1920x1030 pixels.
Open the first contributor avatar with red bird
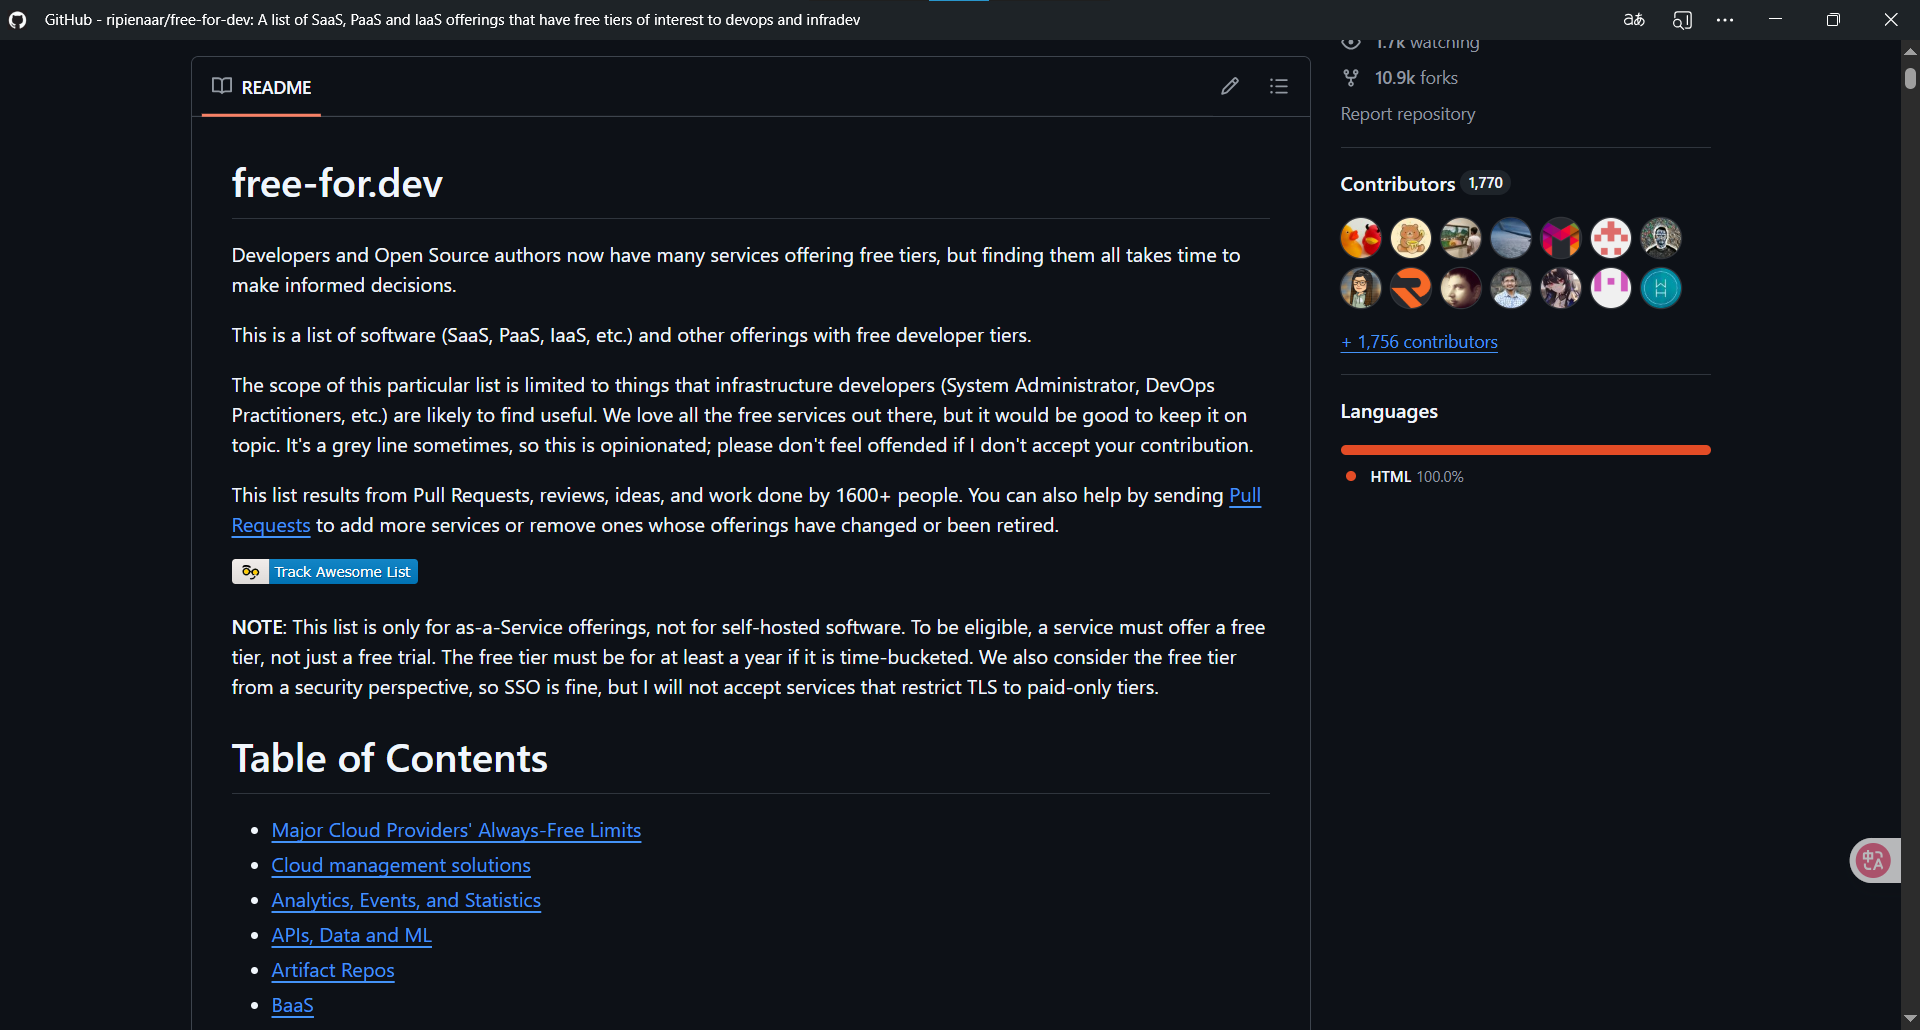pos(1361,238)
